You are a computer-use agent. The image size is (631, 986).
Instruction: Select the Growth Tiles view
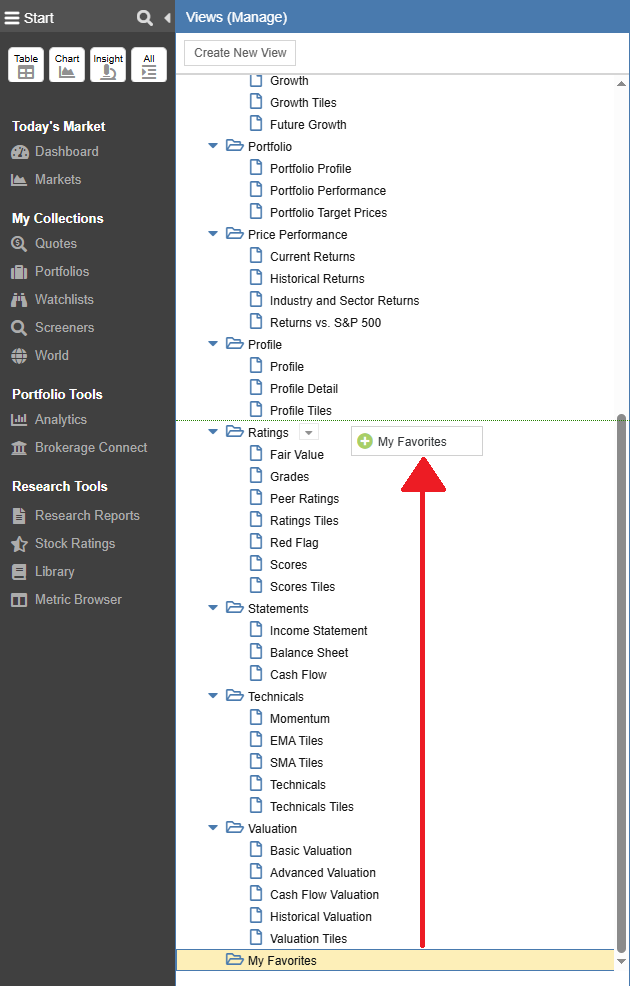[303, 102]
